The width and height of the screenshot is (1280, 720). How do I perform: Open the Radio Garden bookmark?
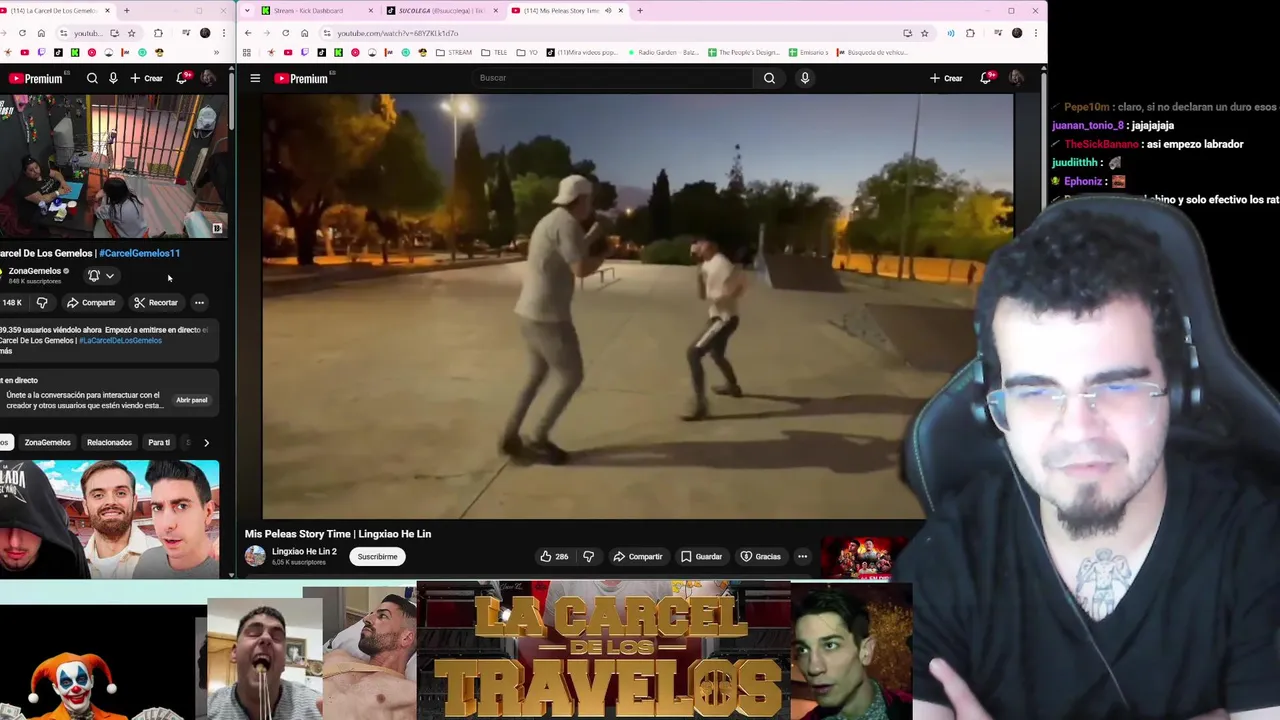[663, 52]
